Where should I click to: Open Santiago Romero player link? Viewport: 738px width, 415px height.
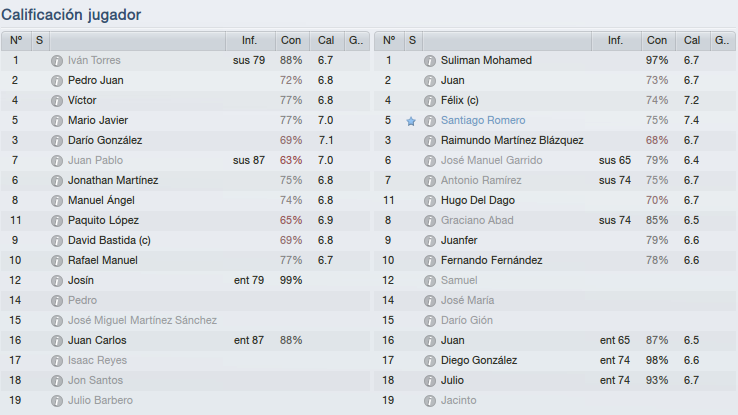[x=483, y=120]
